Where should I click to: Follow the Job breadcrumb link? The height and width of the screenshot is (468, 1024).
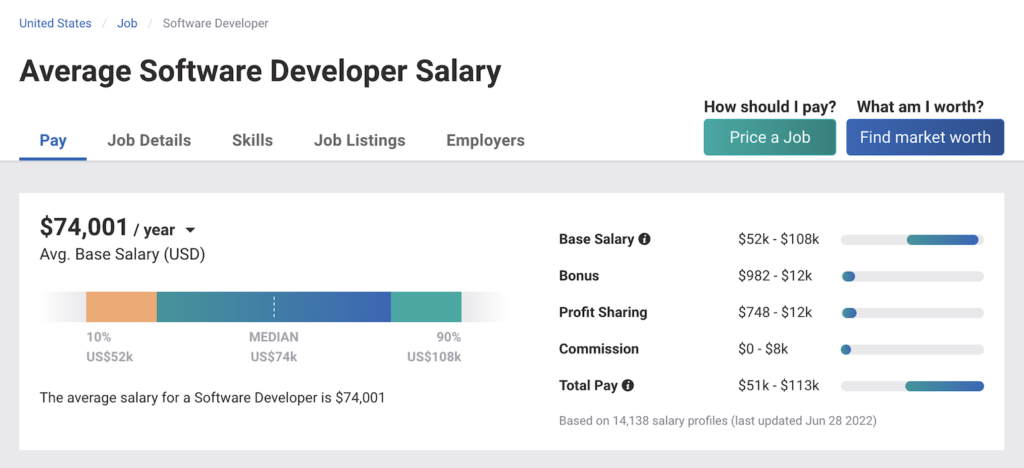pyautogui.click(x=127, y=23)
